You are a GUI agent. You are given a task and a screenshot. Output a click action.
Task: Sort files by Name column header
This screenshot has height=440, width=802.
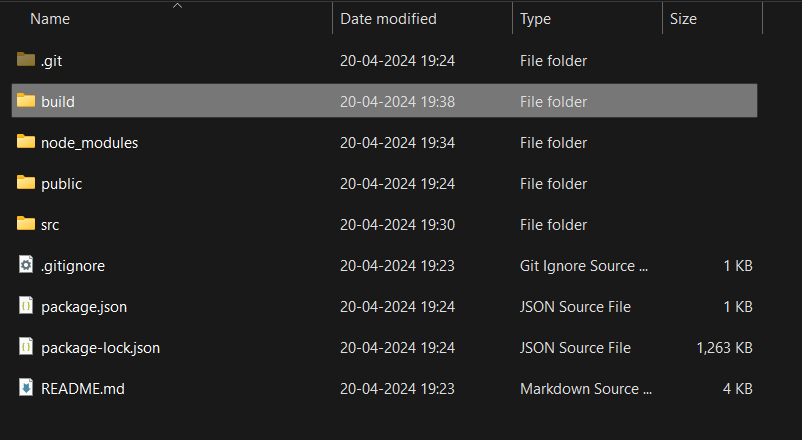tap(50, 19)
